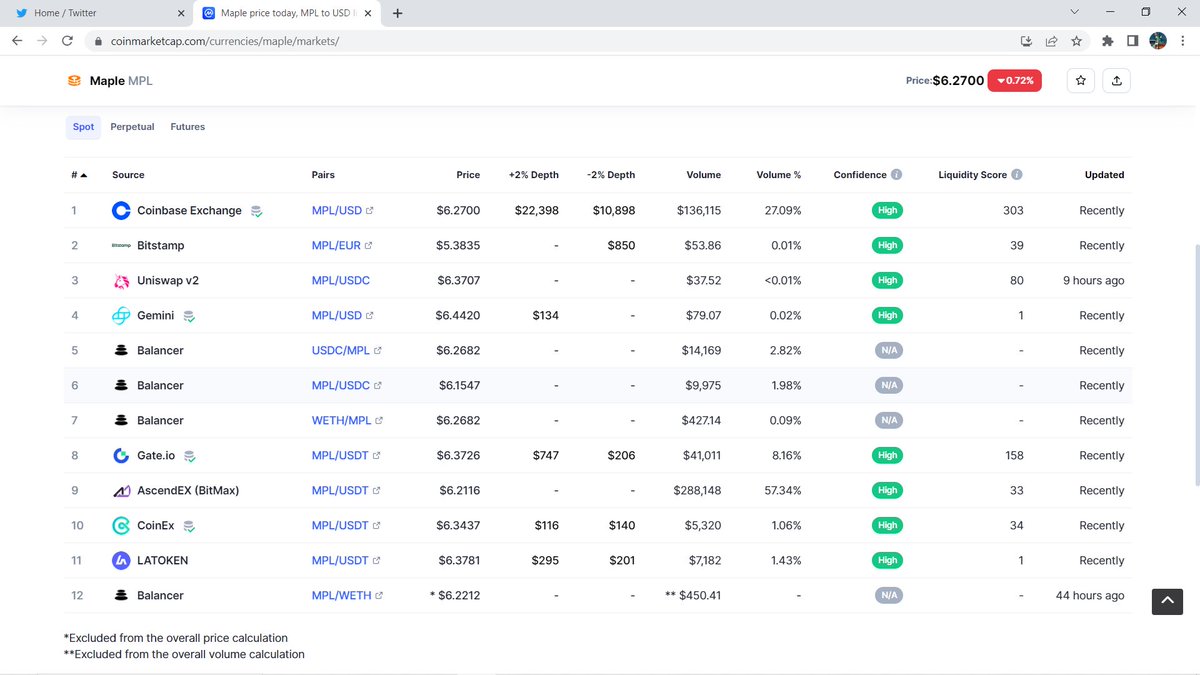Open MPL/EUR pair link on Bitstamp

pos(342,246)
